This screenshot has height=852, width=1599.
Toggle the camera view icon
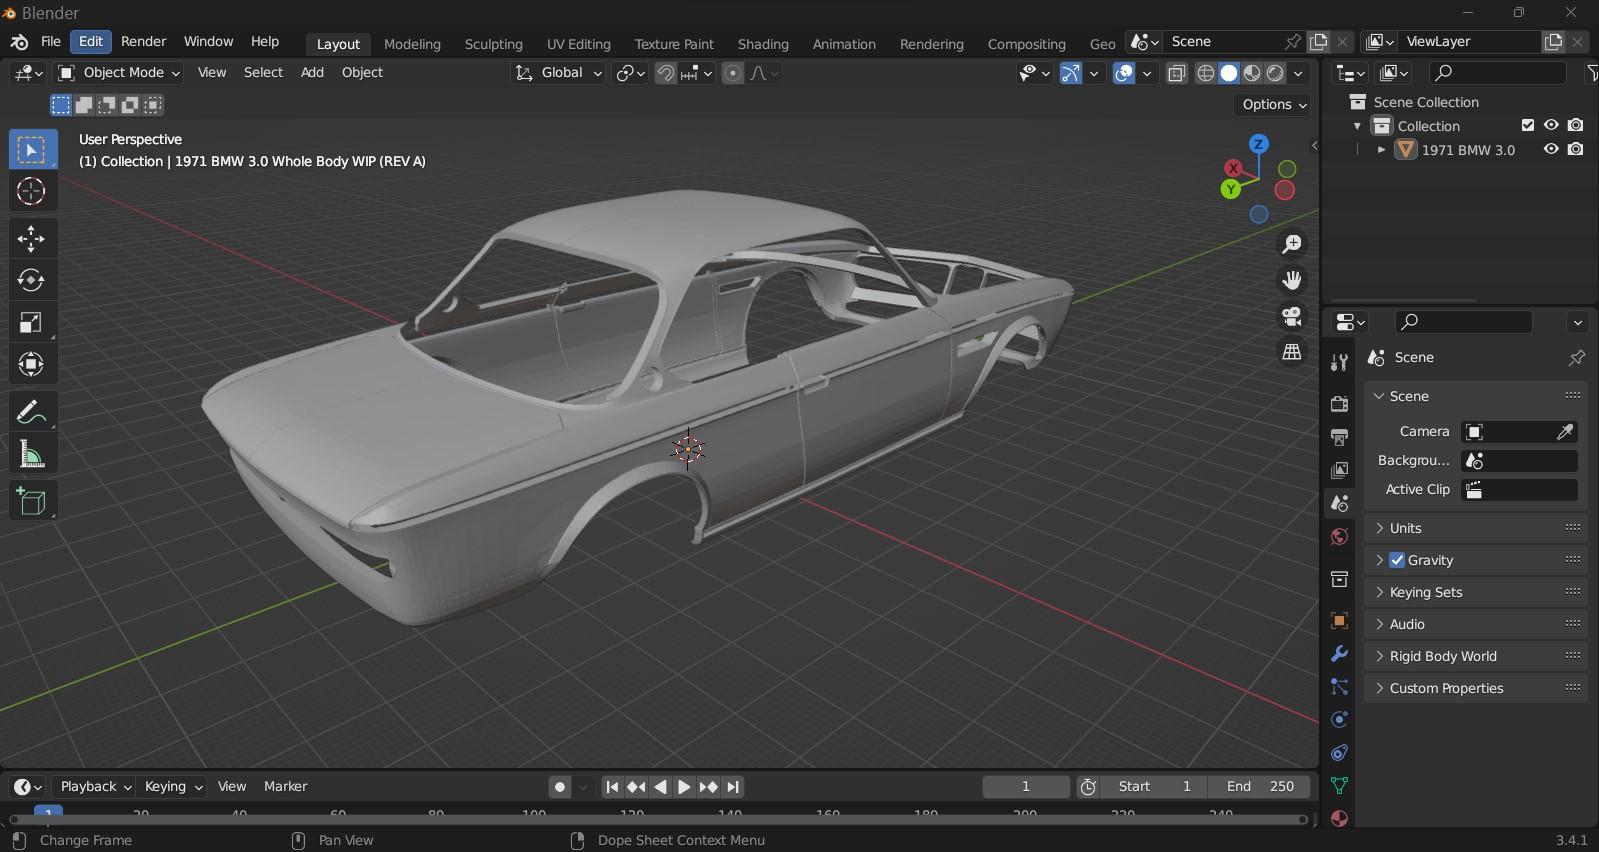point(1292,316)
